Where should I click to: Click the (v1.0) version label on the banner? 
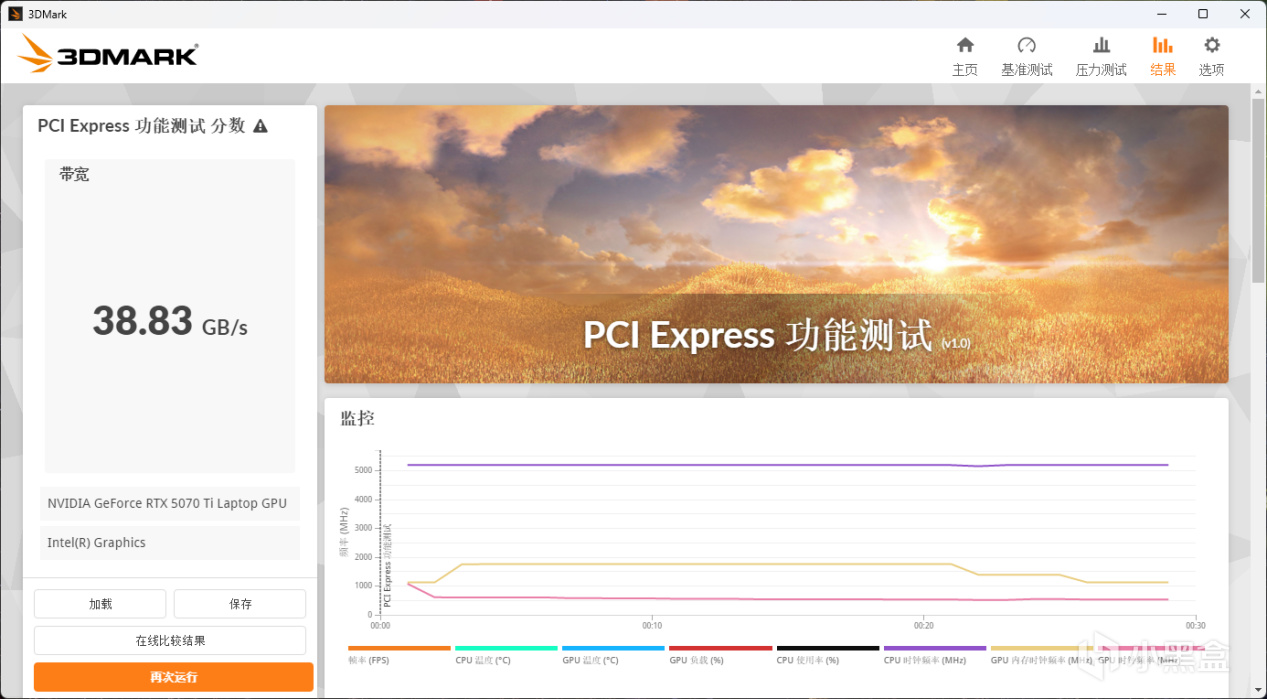point(955,343)
